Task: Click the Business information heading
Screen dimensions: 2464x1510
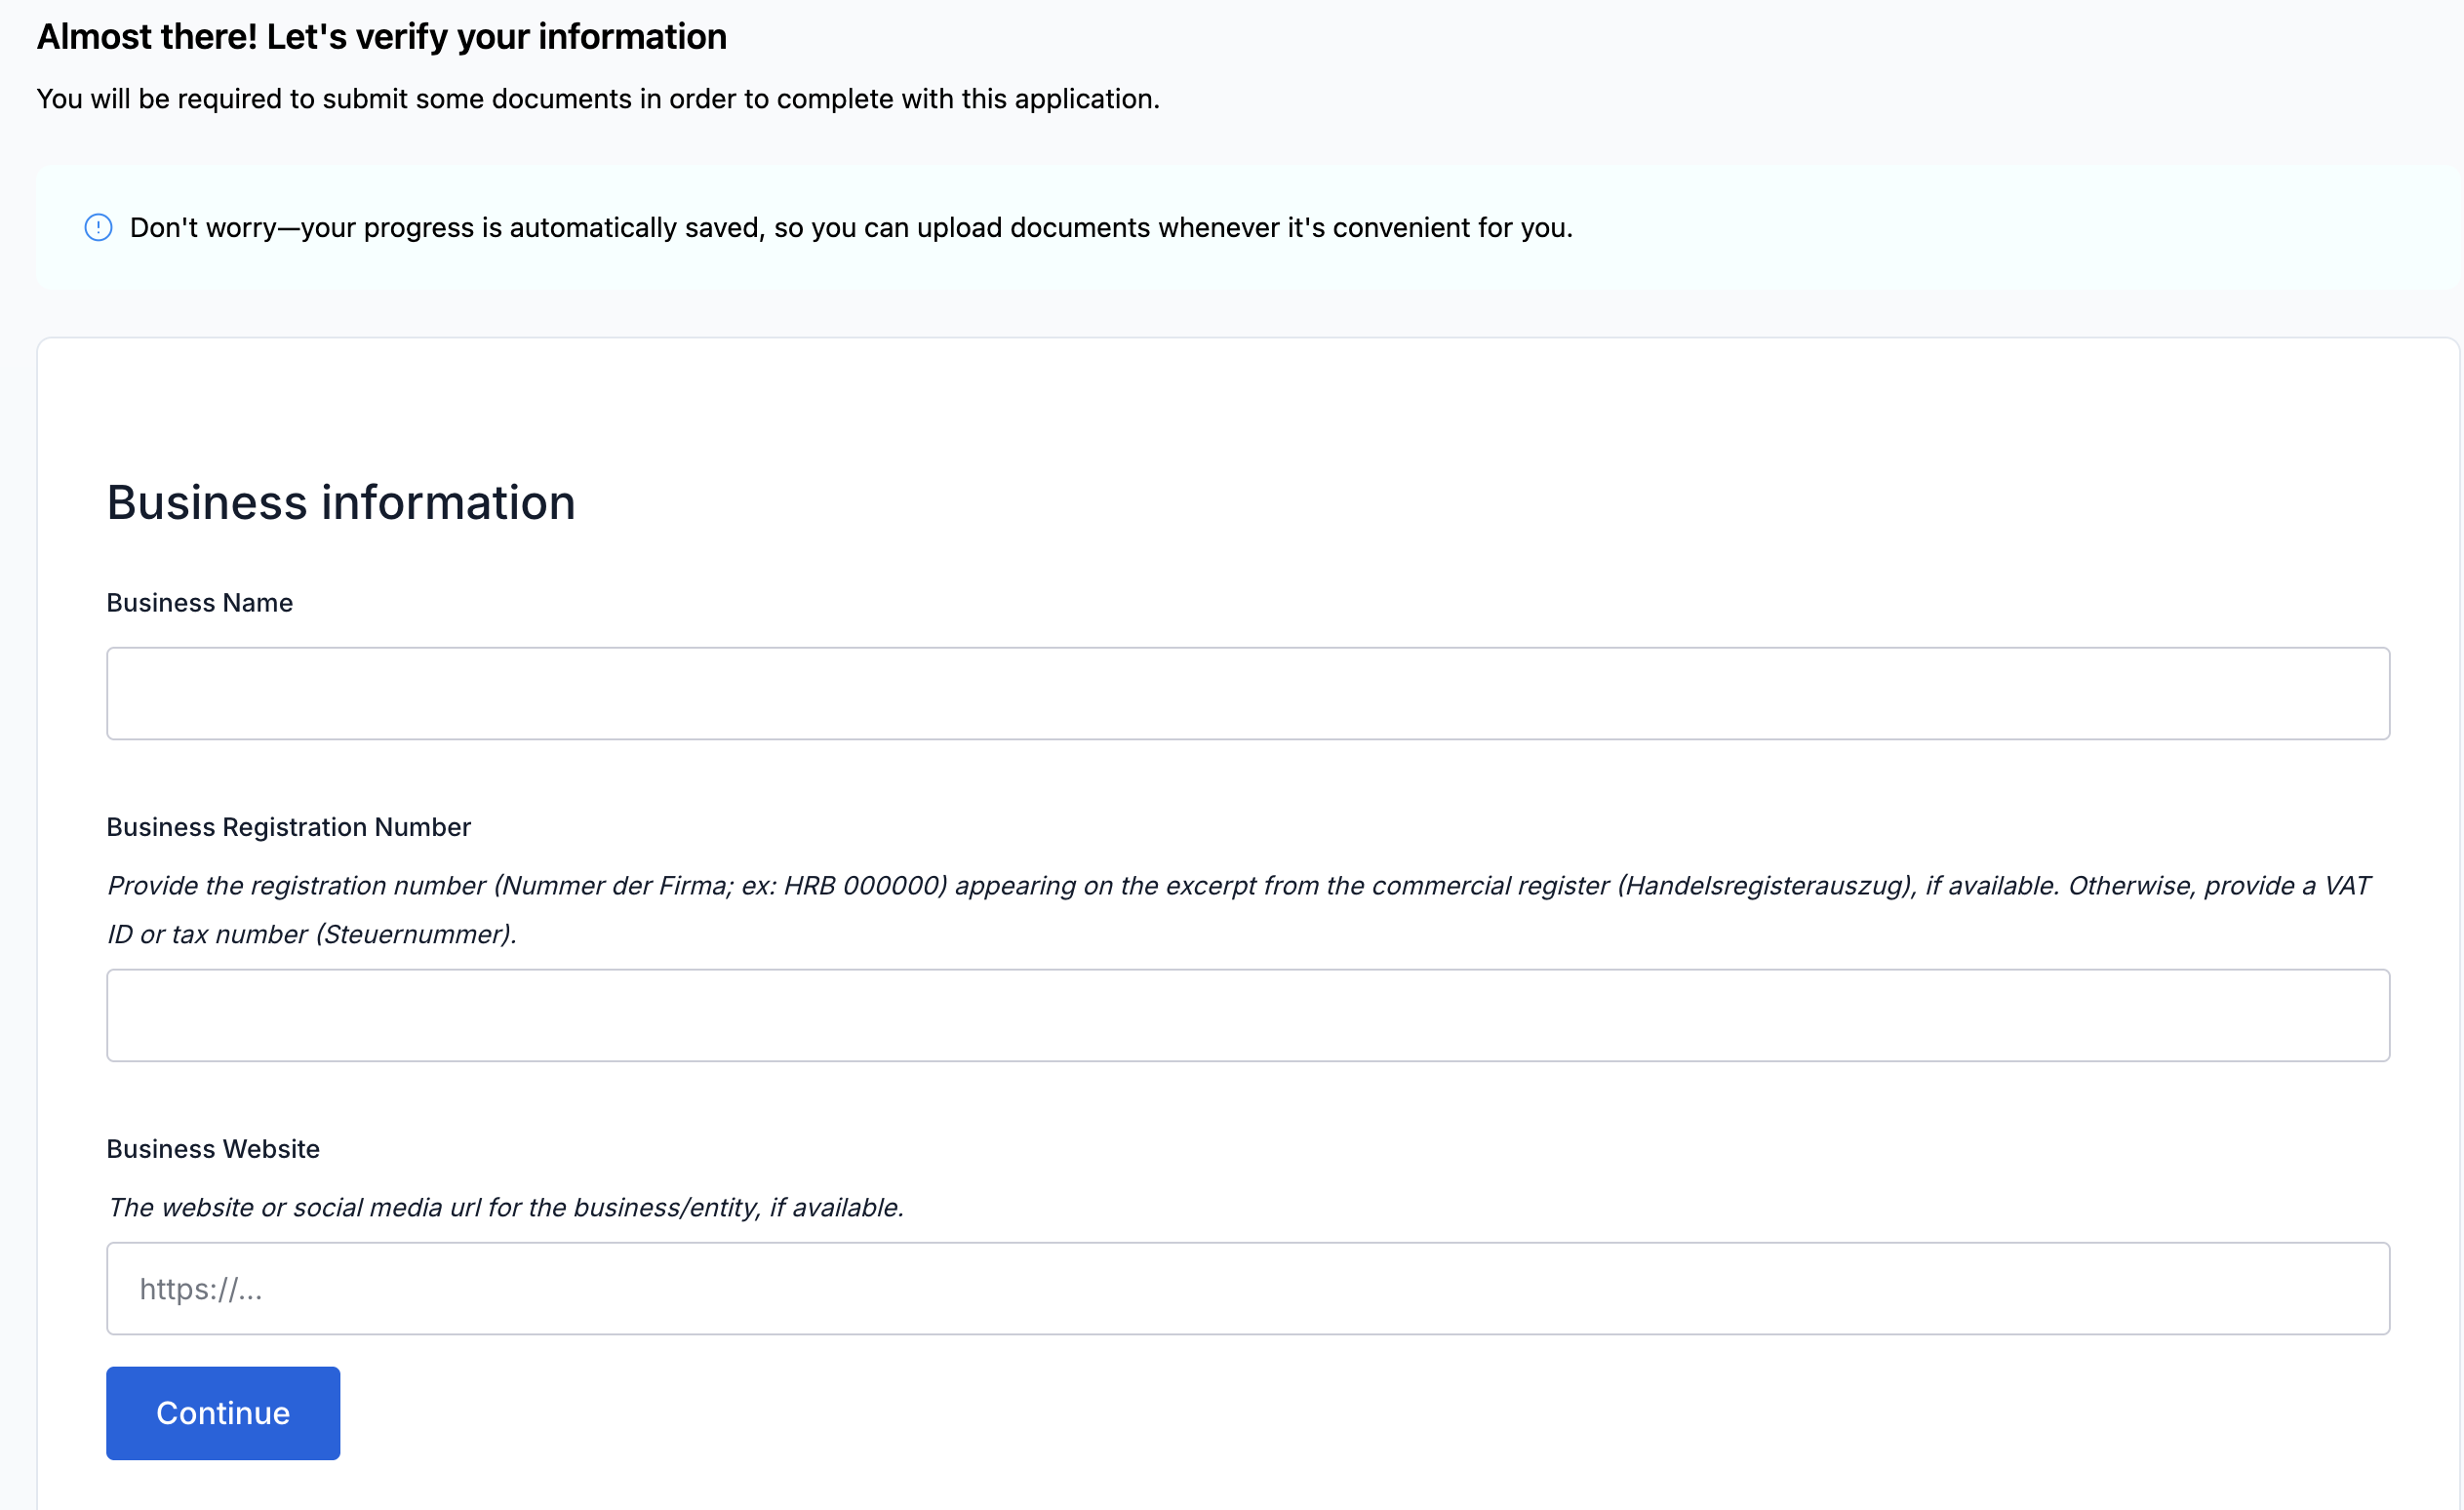Action: (341, 502)
